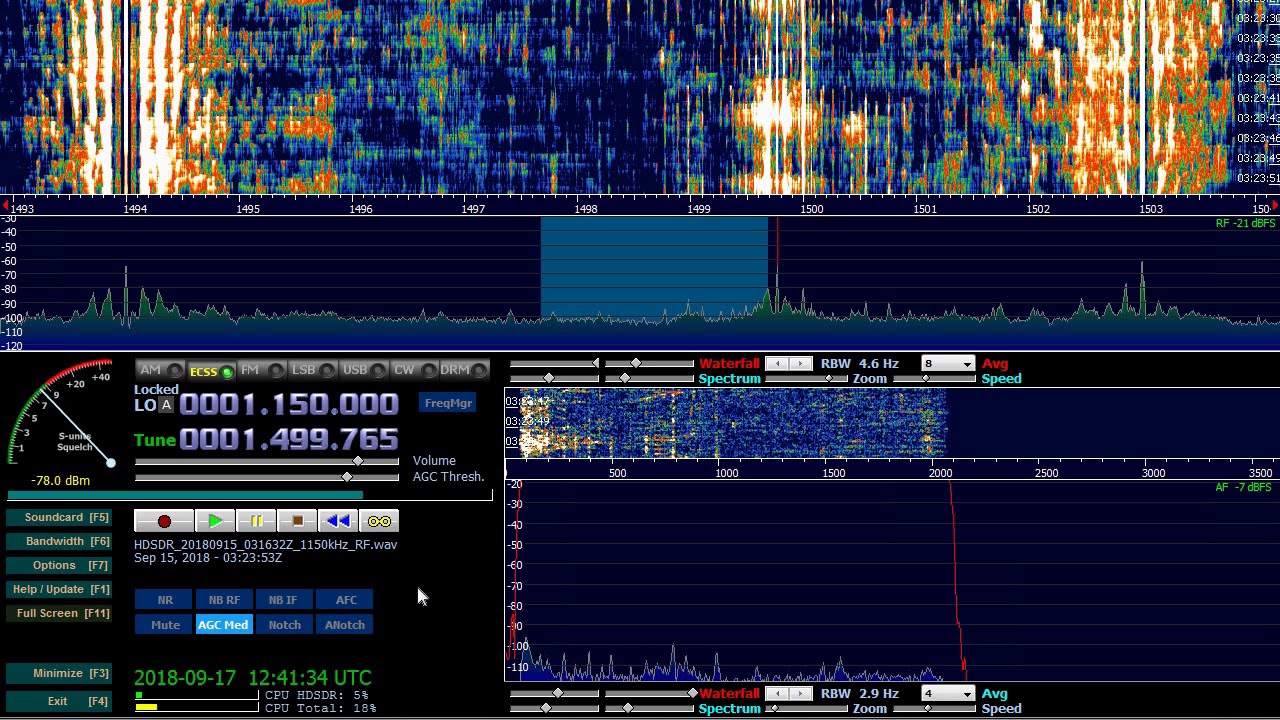Select AM demodulation mode
The image size is (1280, 720).
click(160, 370)
